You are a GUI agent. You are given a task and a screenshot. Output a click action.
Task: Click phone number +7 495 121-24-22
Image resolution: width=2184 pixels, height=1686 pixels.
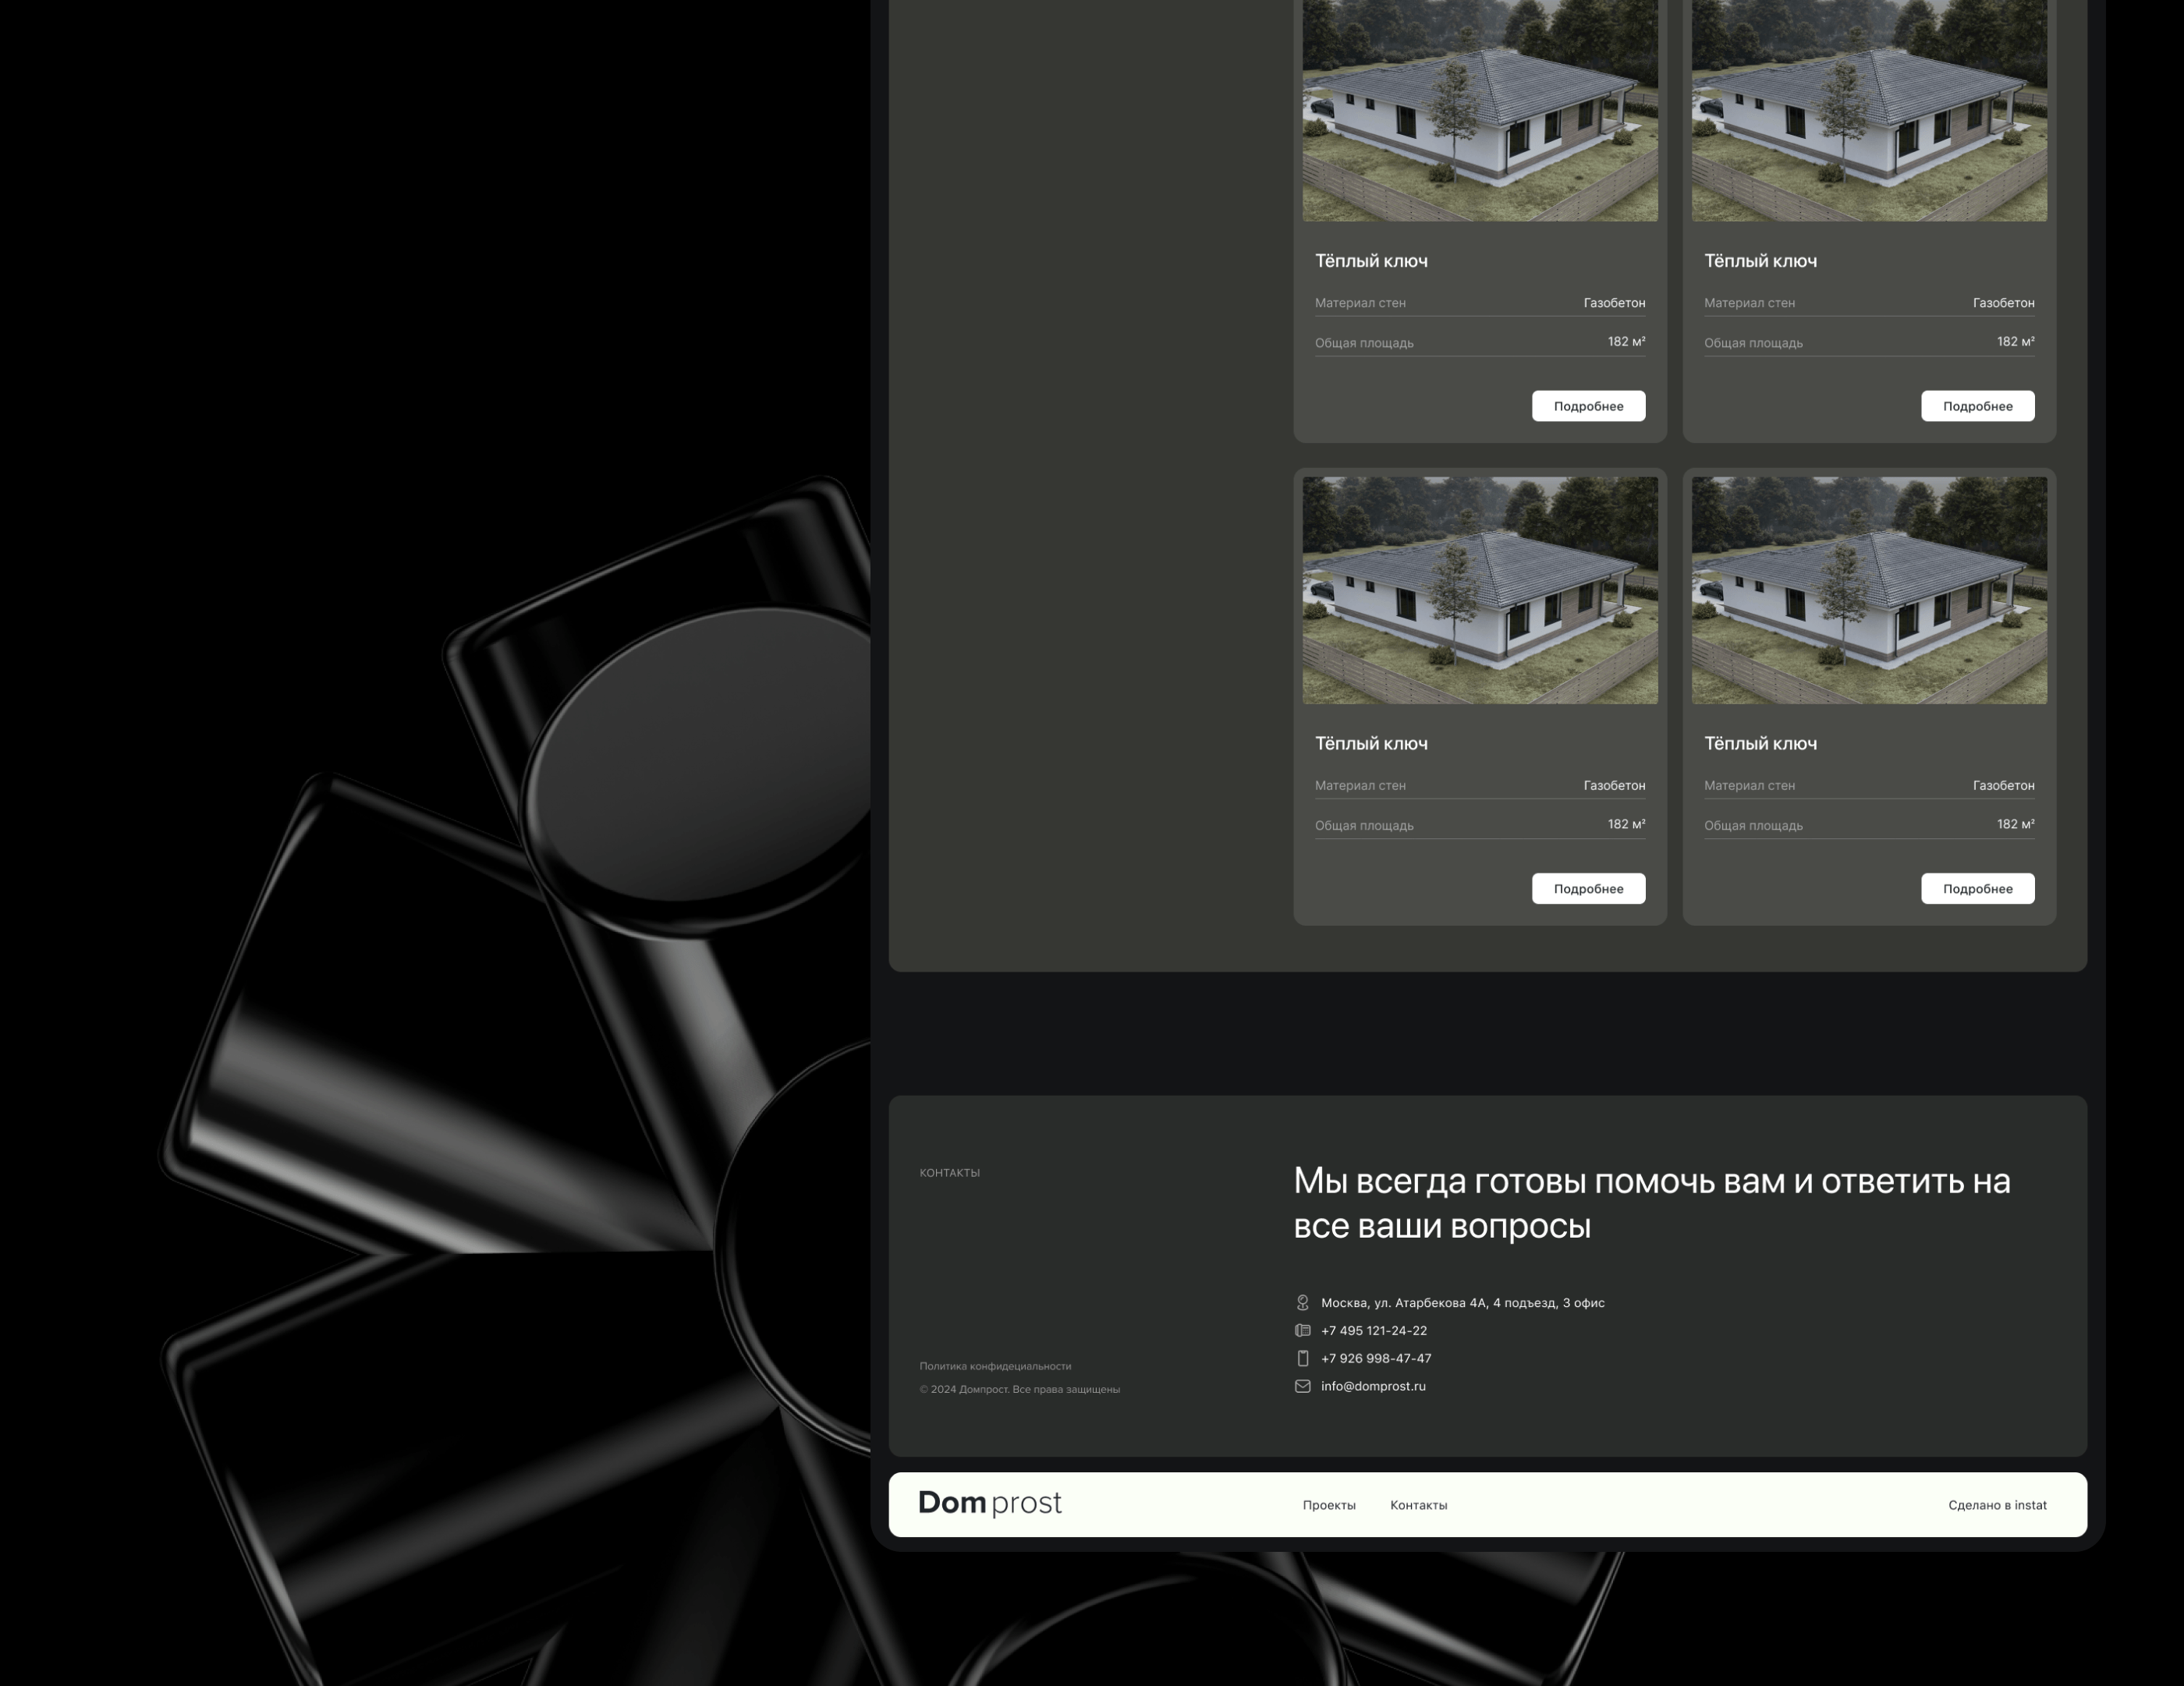(x=1373, y=1330)
